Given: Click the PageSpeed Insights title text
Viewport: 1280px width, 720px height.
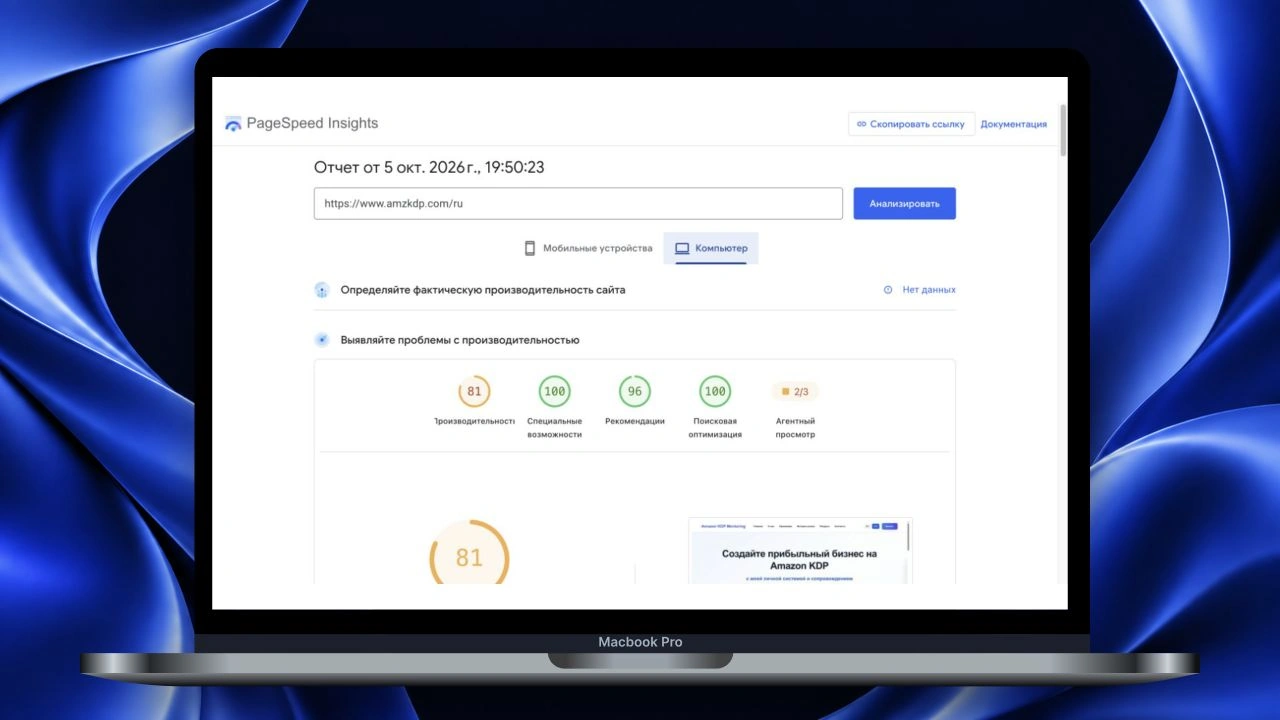Looking at the screenshot, I should click(x=312, y=124).
